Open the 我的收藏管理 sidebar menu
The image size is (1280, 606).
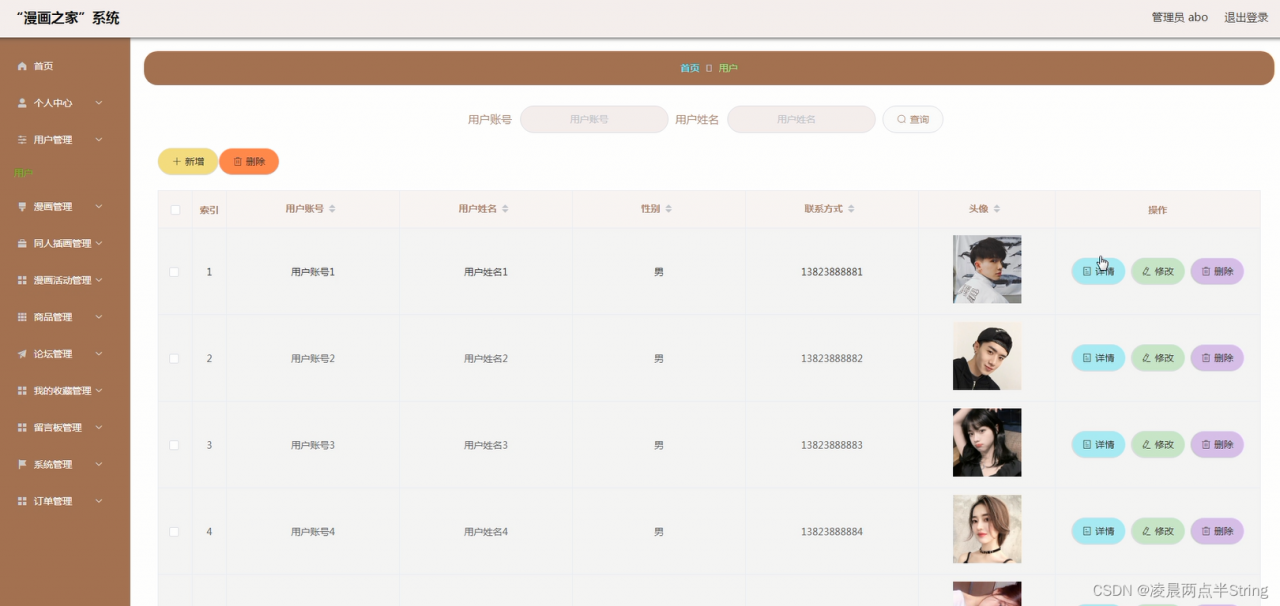pos(65,391)
